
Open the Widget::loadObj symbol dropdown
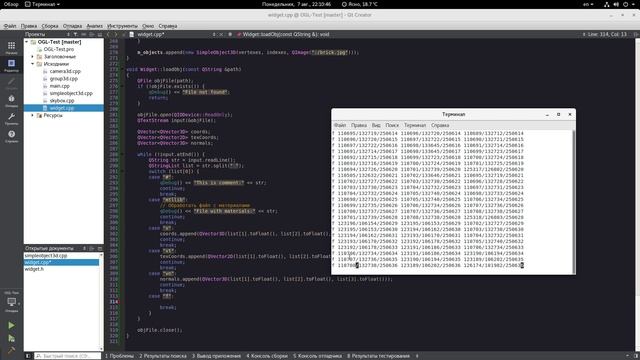[286, 34]
